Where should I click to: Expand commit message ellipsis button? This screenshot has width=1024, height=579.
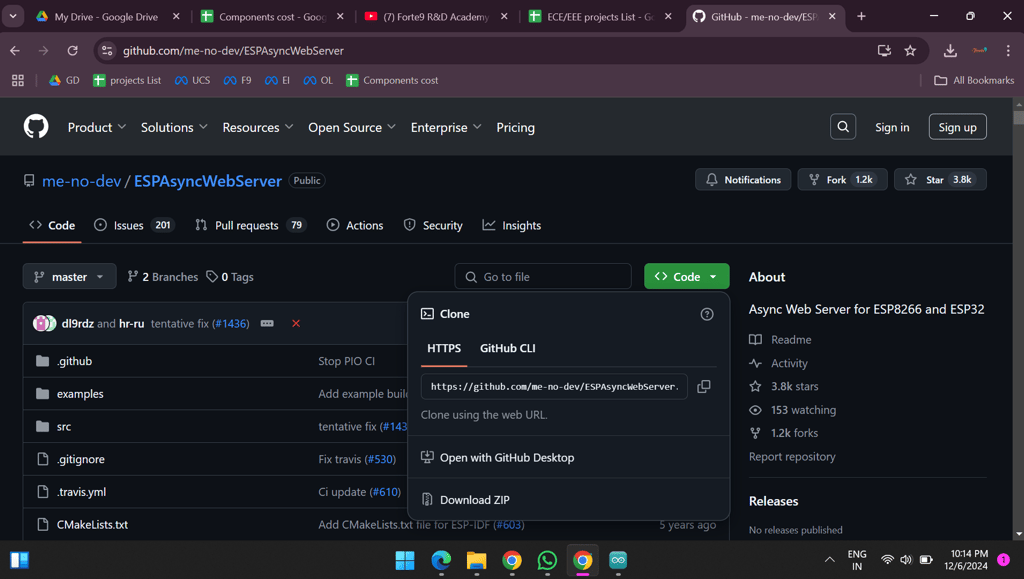click(x=267, y=323)
